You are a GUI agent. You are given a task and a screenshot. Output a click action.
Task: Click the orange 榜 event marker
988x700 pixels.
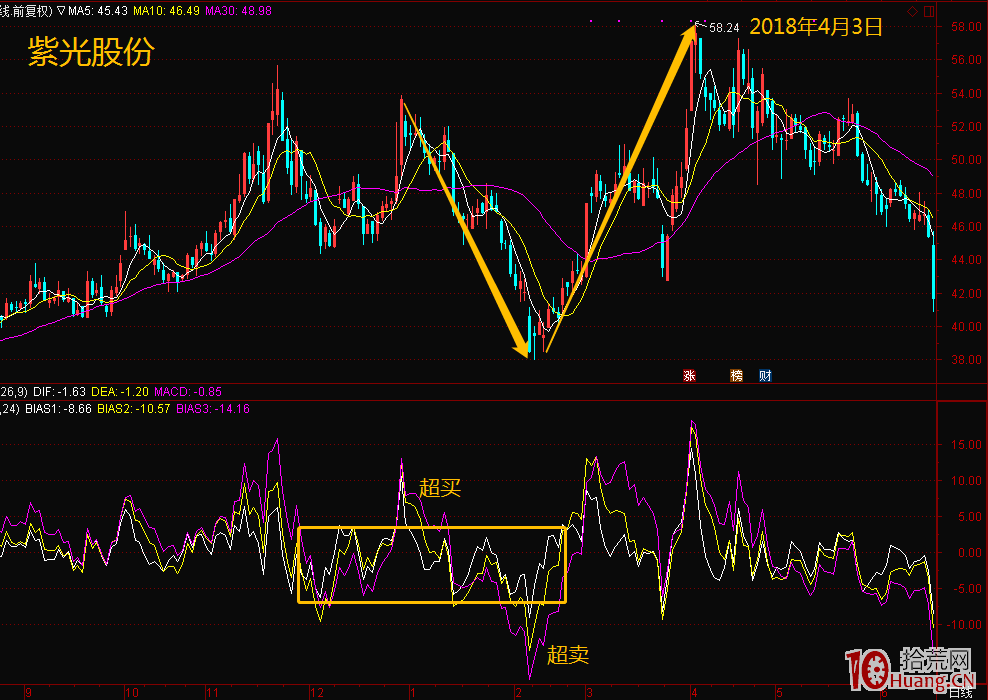(x=737, y=376)
